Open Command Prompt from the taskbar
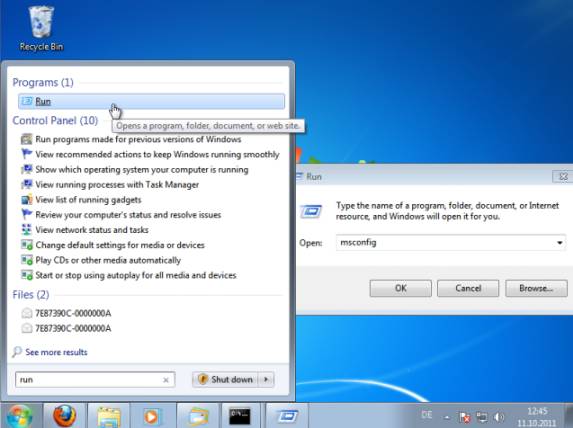 [x=240, y=416]
